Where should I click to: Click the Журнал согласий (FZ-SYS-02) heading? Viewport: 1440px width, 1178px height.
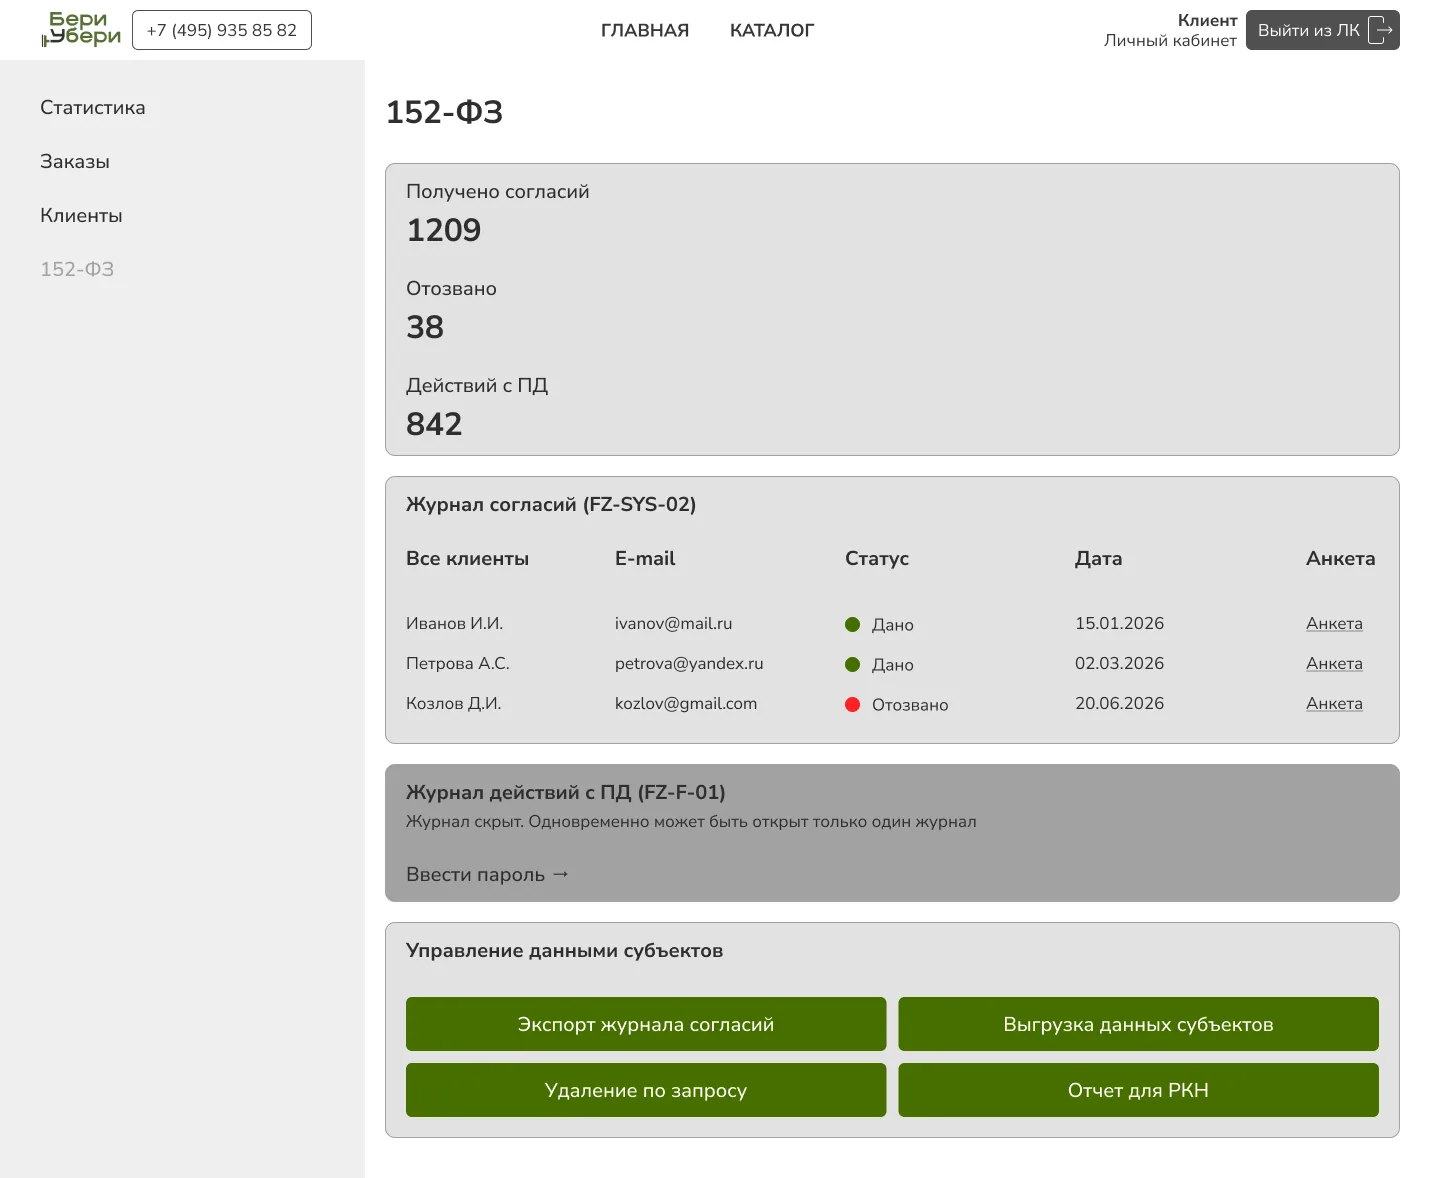click(551, 504)
